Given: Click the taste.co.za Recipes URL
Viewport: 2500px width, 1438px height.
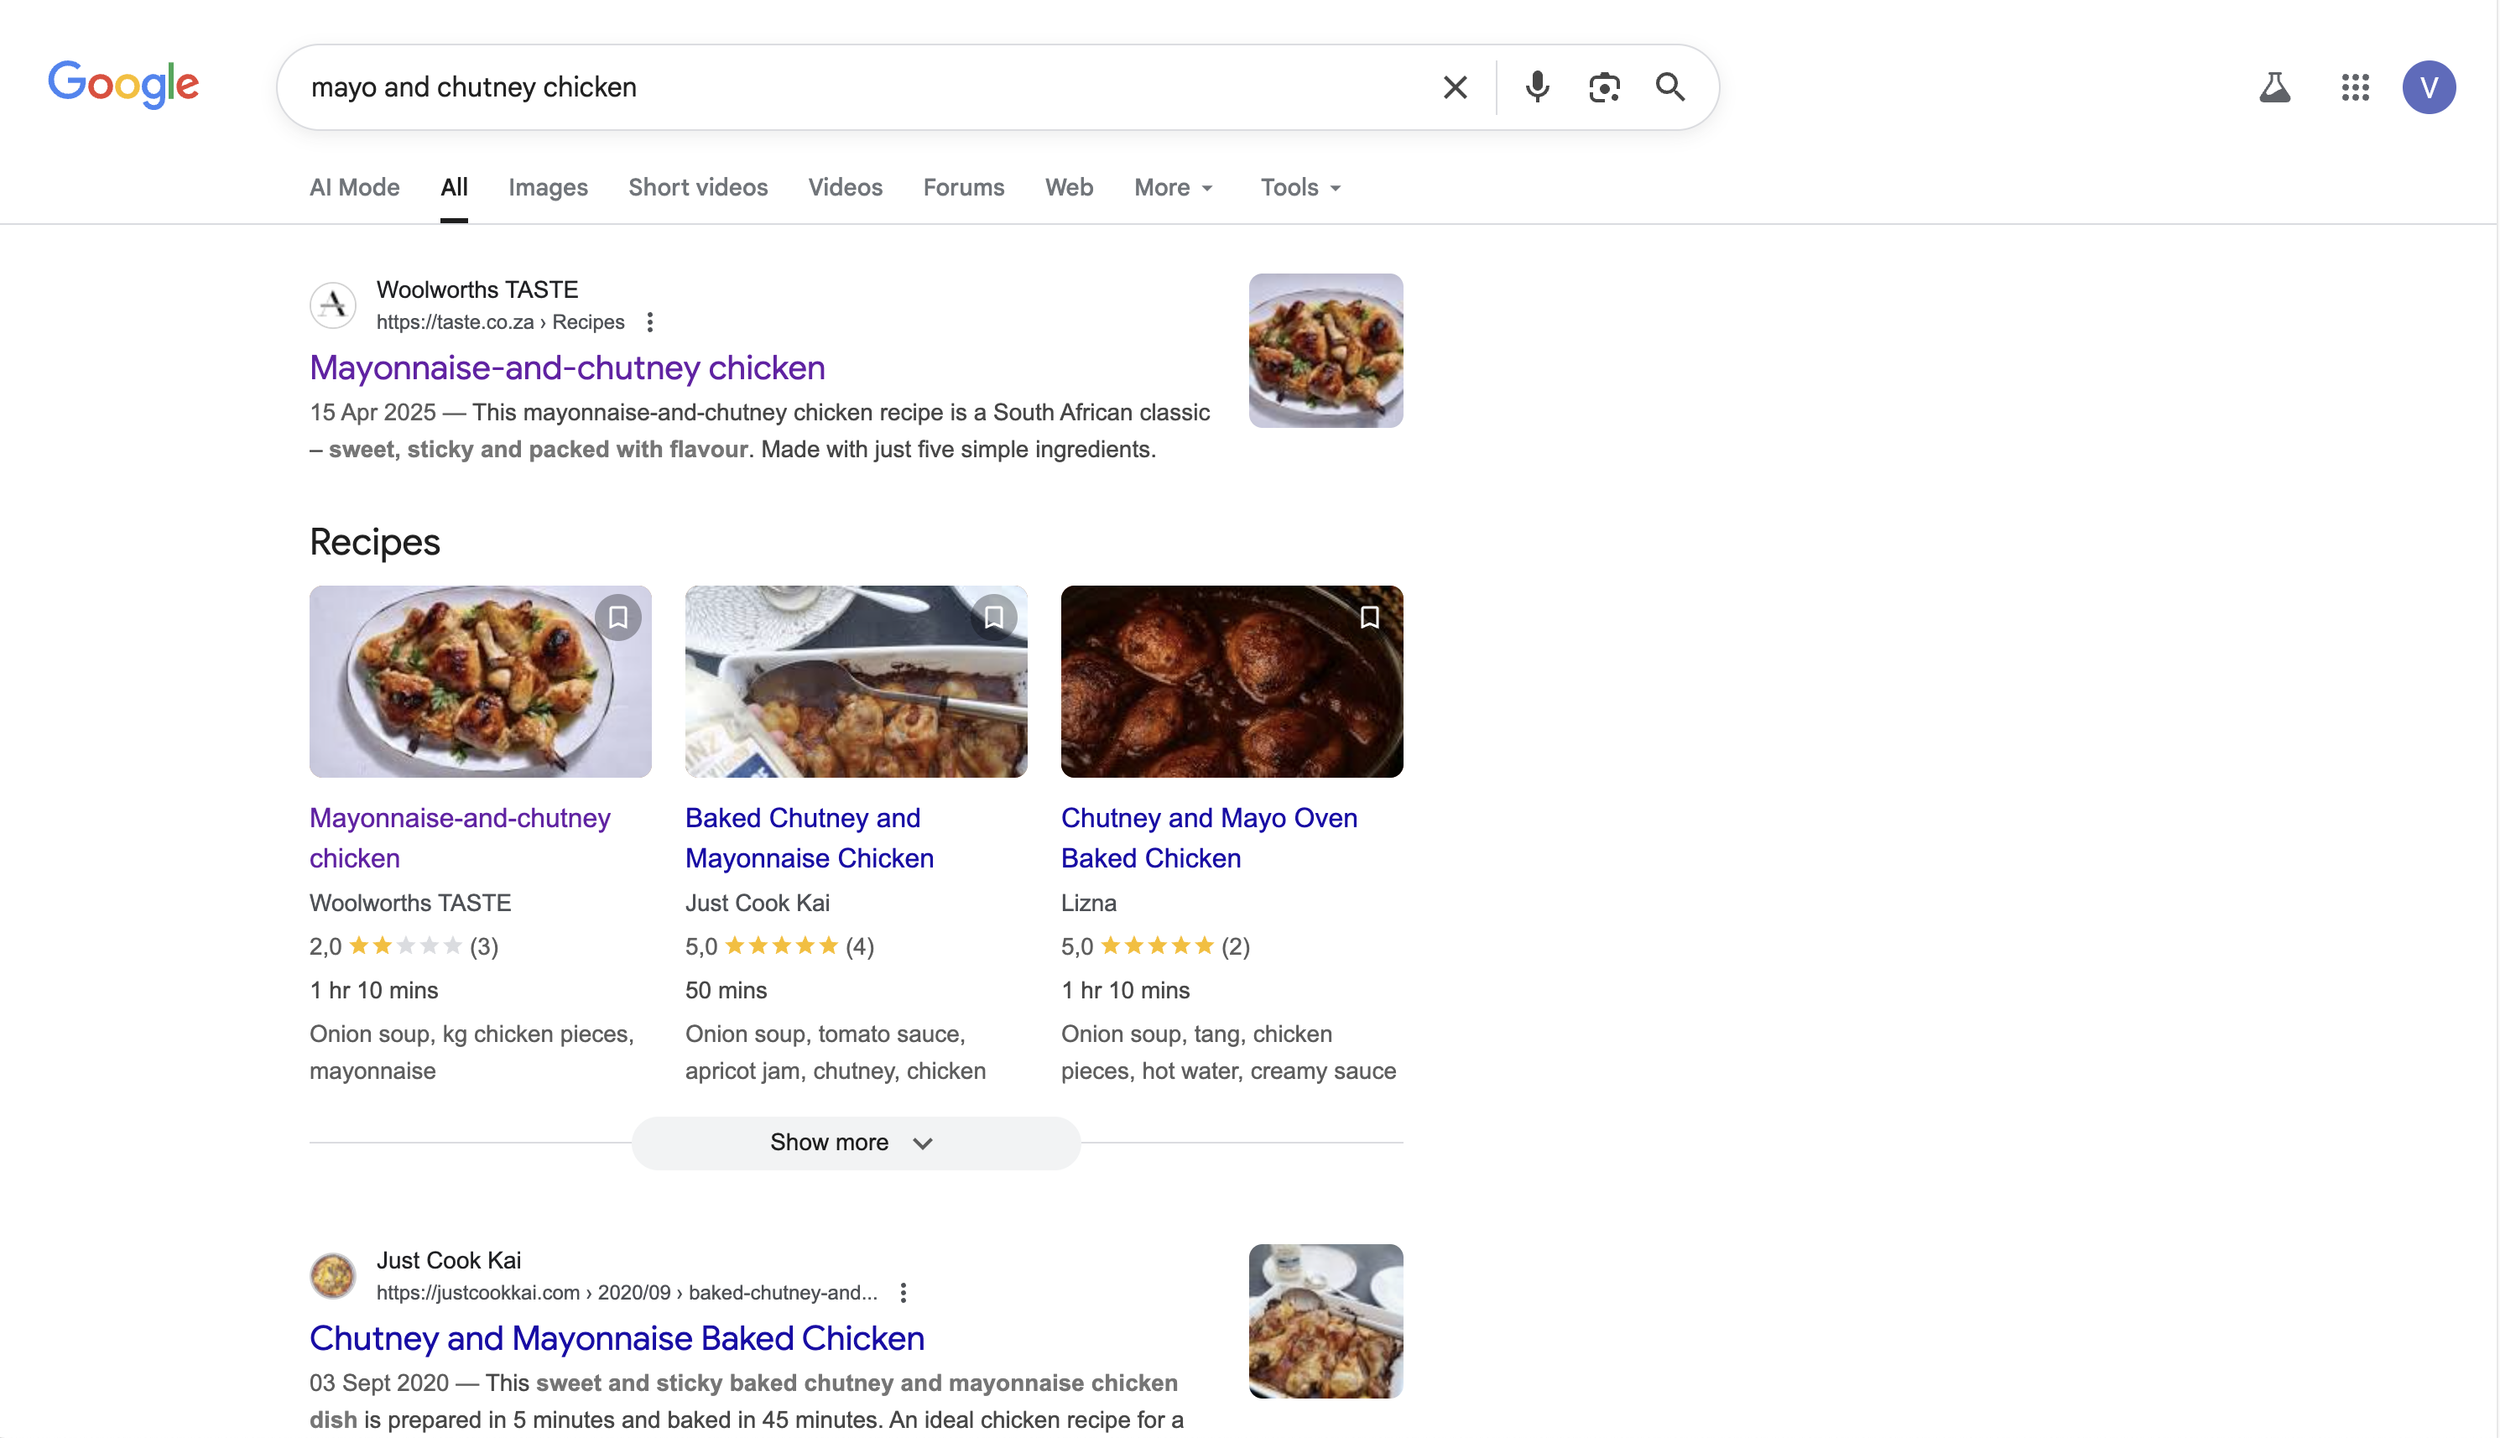Looking at the screenshot, I should [x=500, y=322].
